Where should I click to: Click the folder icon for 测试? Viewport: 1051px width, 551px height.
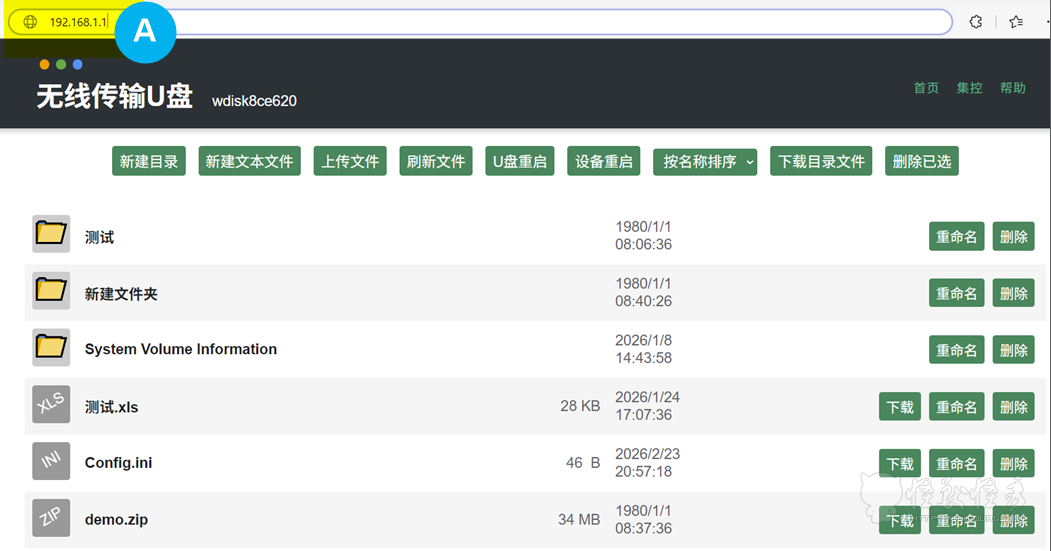pyautogui.click(x=51, y=234)
